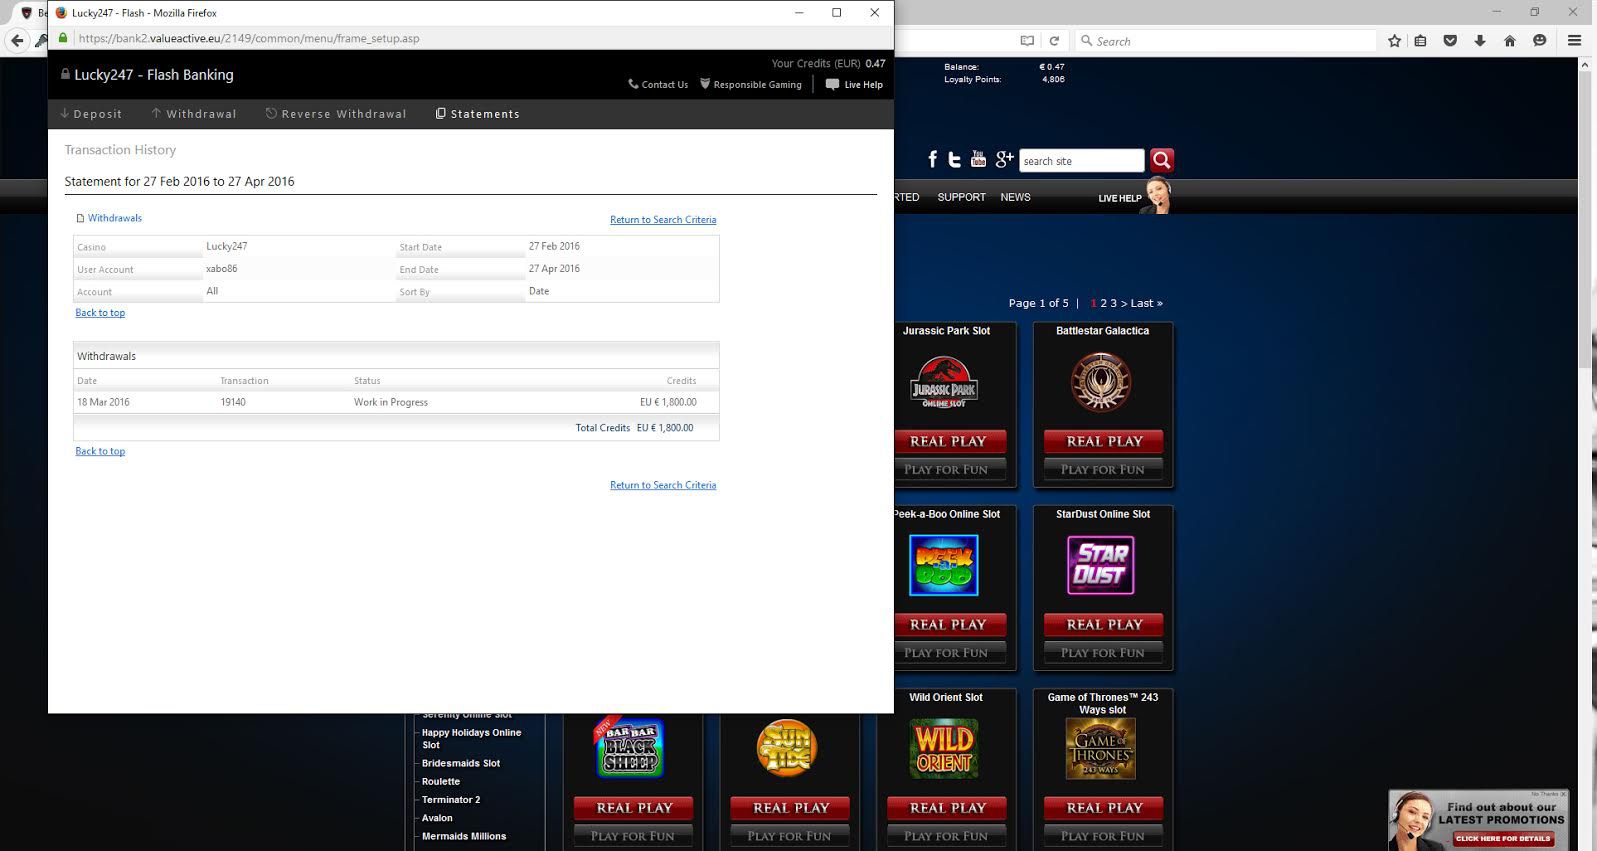Show bookmarks list icon
1597x851 pixels.
point(1421,41)
